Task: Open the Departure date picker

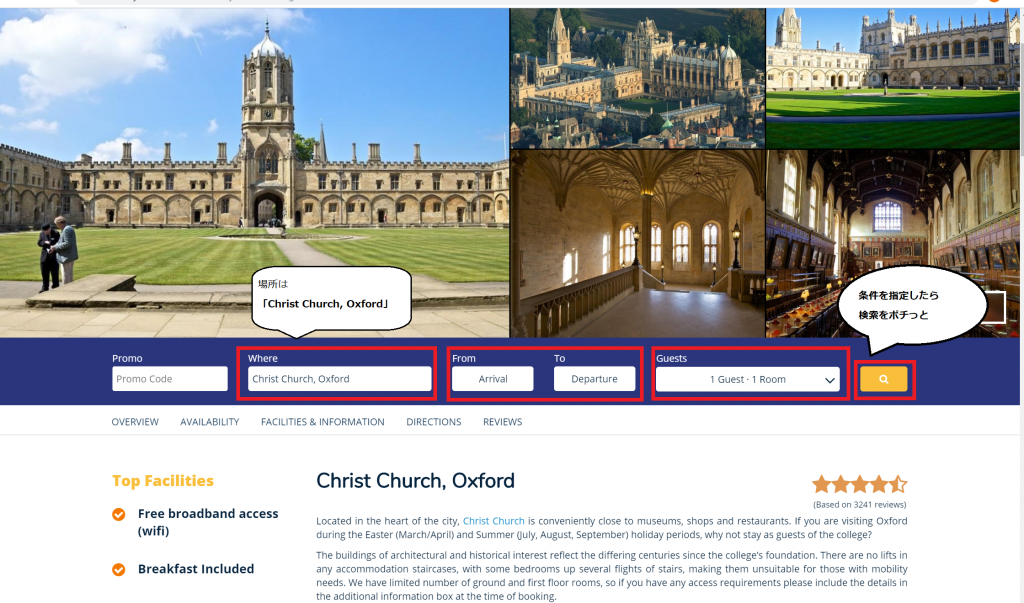Action: point(594,379)
